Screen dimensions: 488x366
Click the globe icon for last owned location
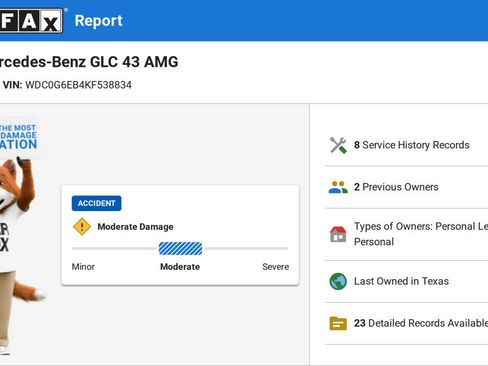click(338, 281)
